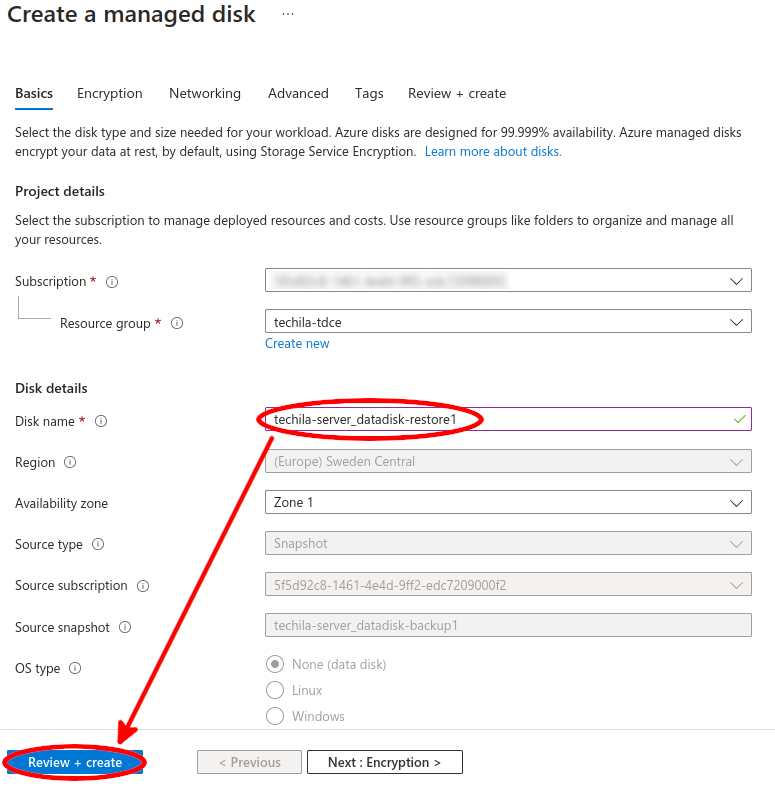Select the Linux OS type option

[x=275, y=691]
